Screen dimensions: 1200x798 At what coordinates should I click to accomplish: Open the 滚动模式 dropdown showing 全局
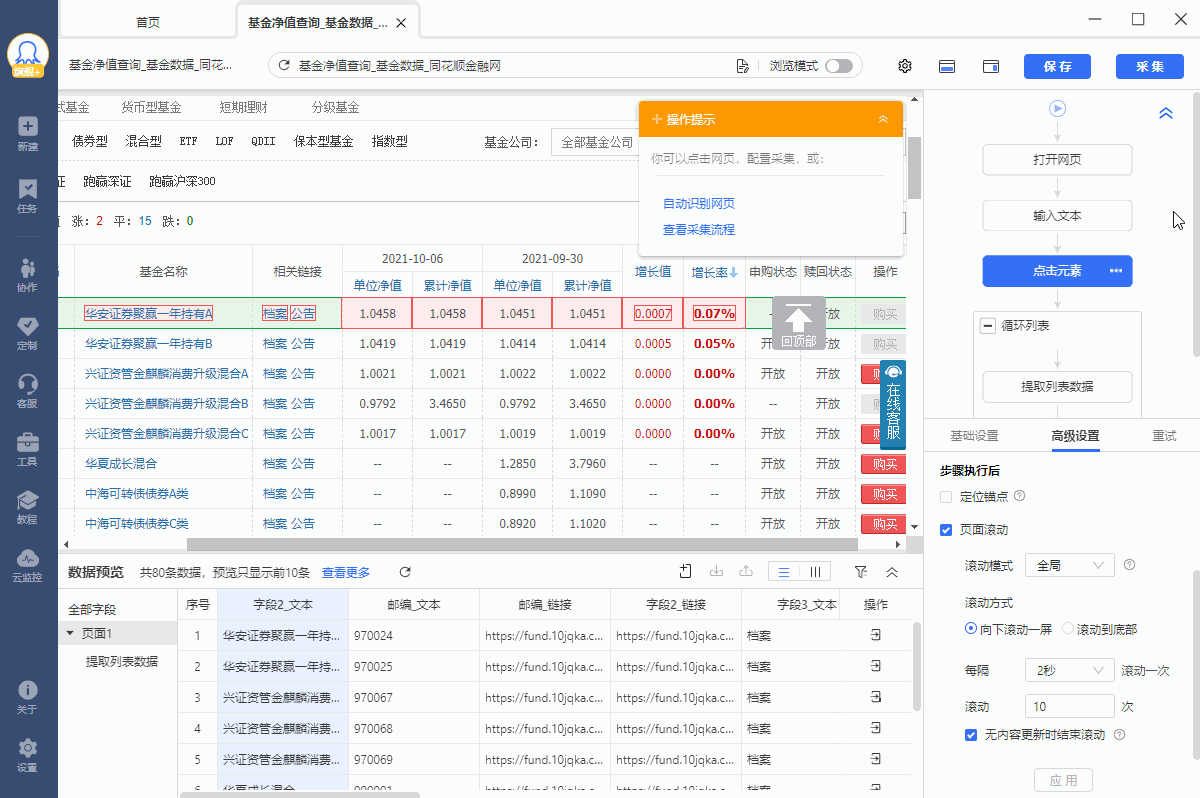(1070, 565)
